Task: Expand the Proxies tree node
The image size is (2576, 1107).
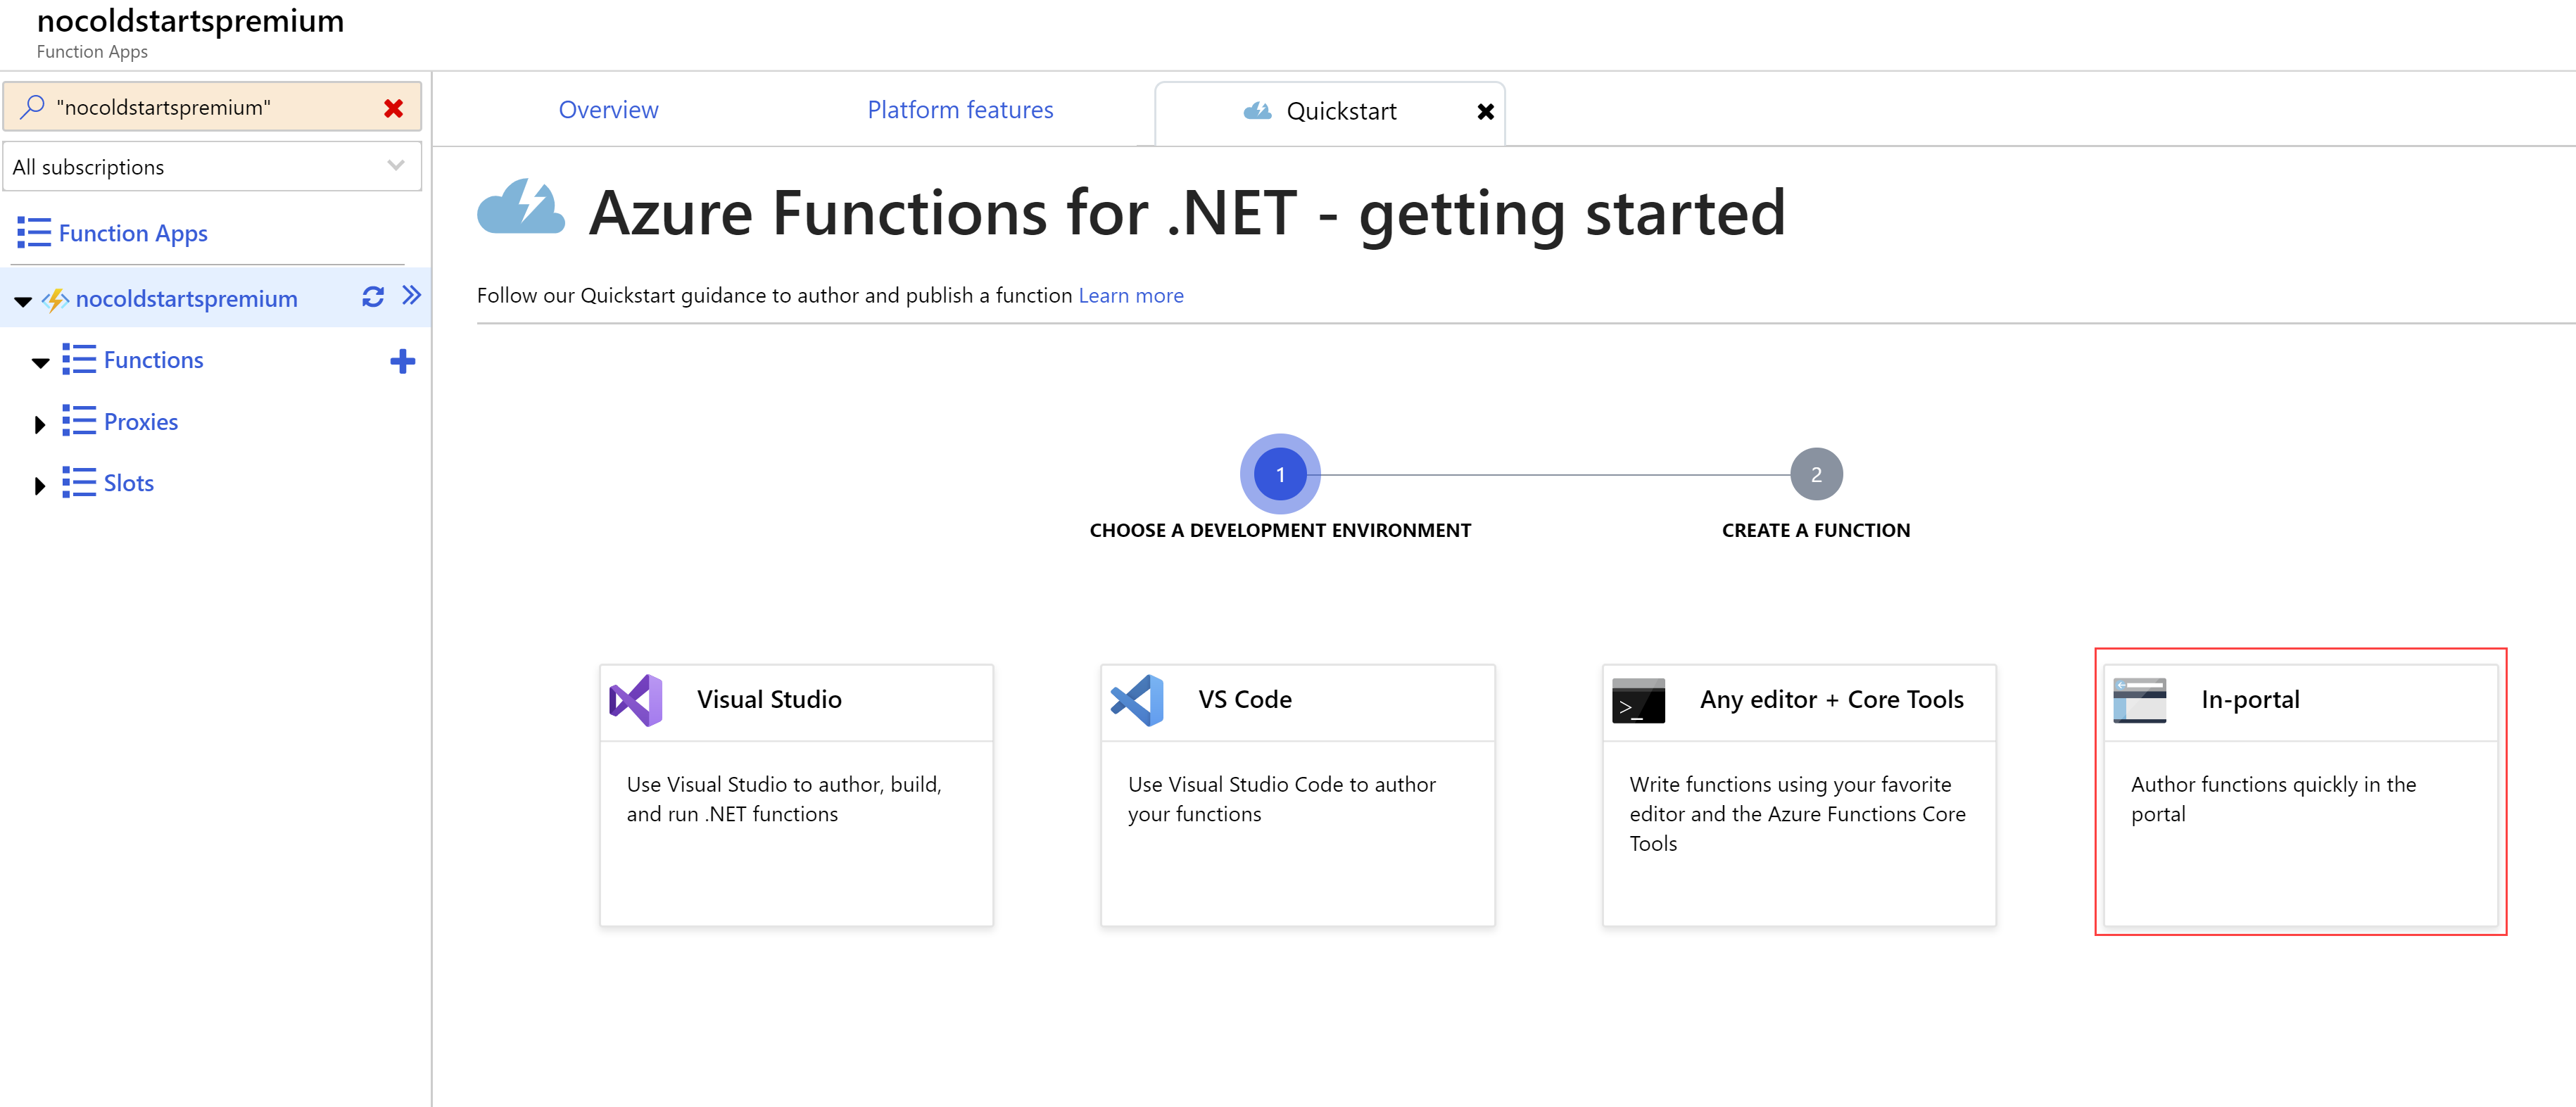Action: tap(39, 424)
